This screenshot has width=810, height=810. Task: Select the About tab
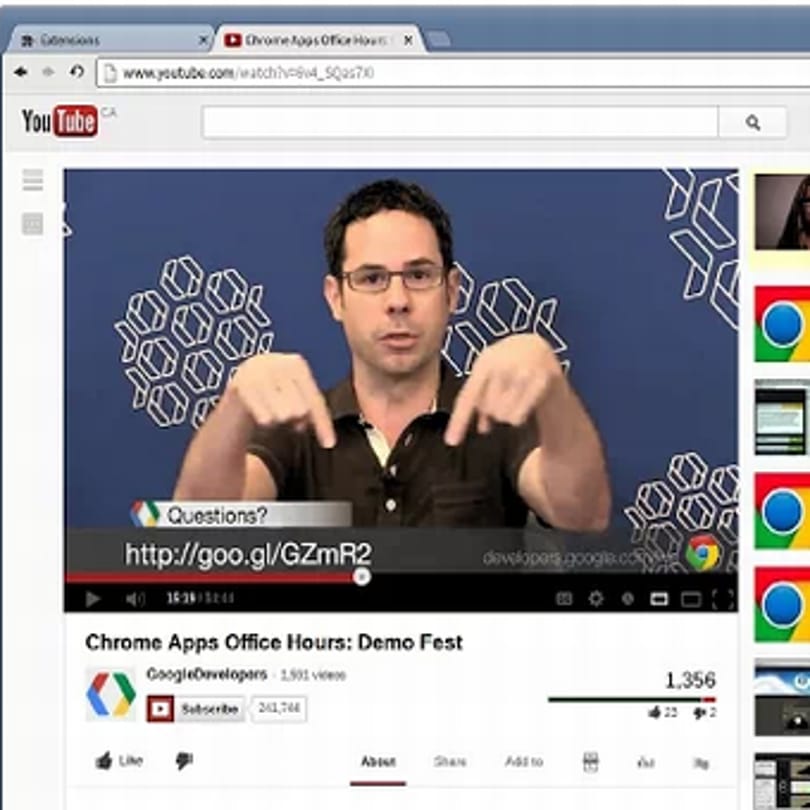pos(378,761)
